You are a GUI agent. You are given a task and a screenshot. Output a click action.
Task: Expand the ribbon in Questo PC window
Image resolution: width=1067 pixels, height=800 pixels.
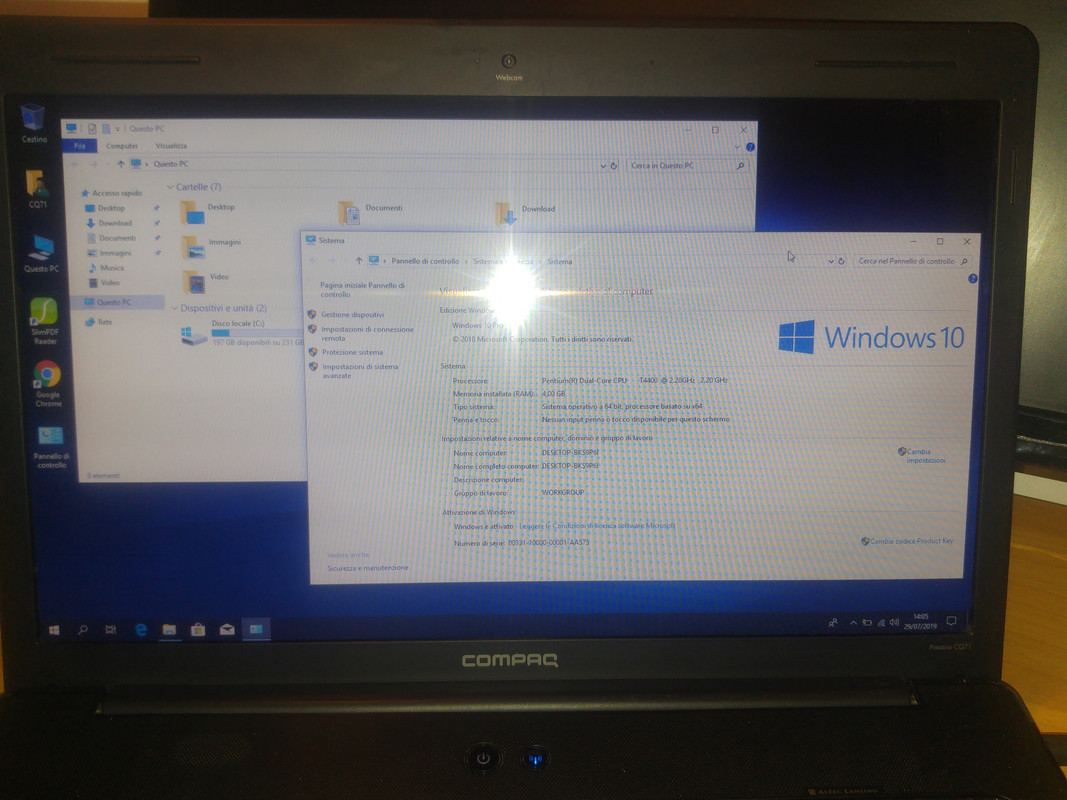point(738,147)
